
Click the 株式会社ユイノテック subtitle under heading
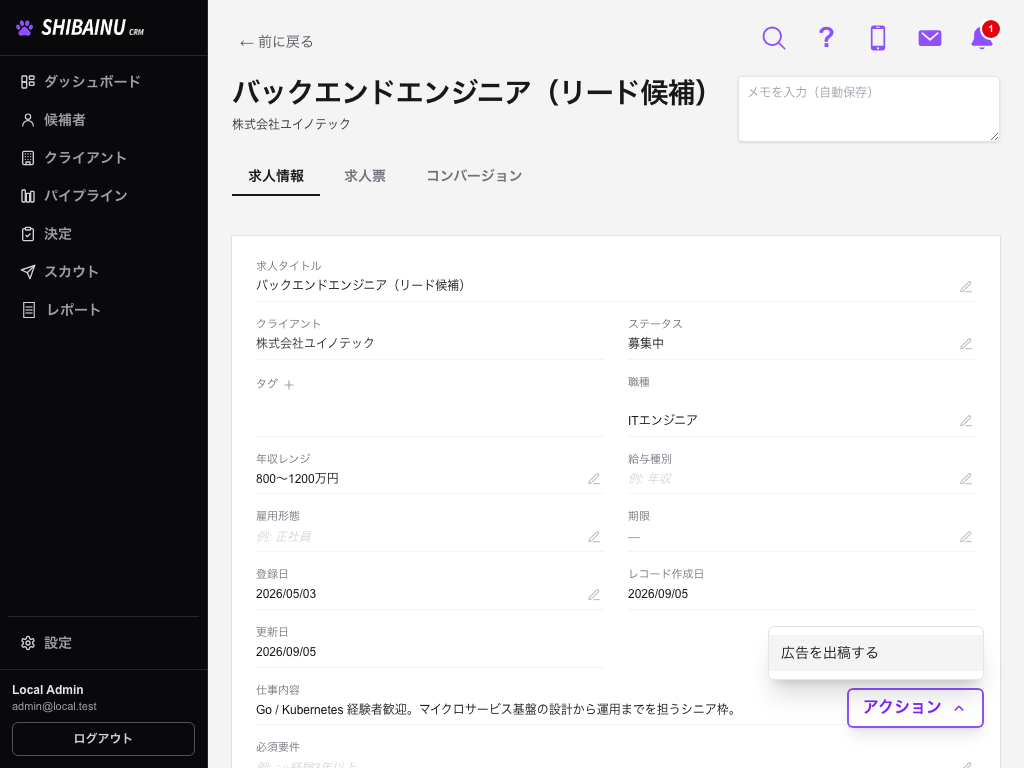pyautogui.click(x=291, y=124)
